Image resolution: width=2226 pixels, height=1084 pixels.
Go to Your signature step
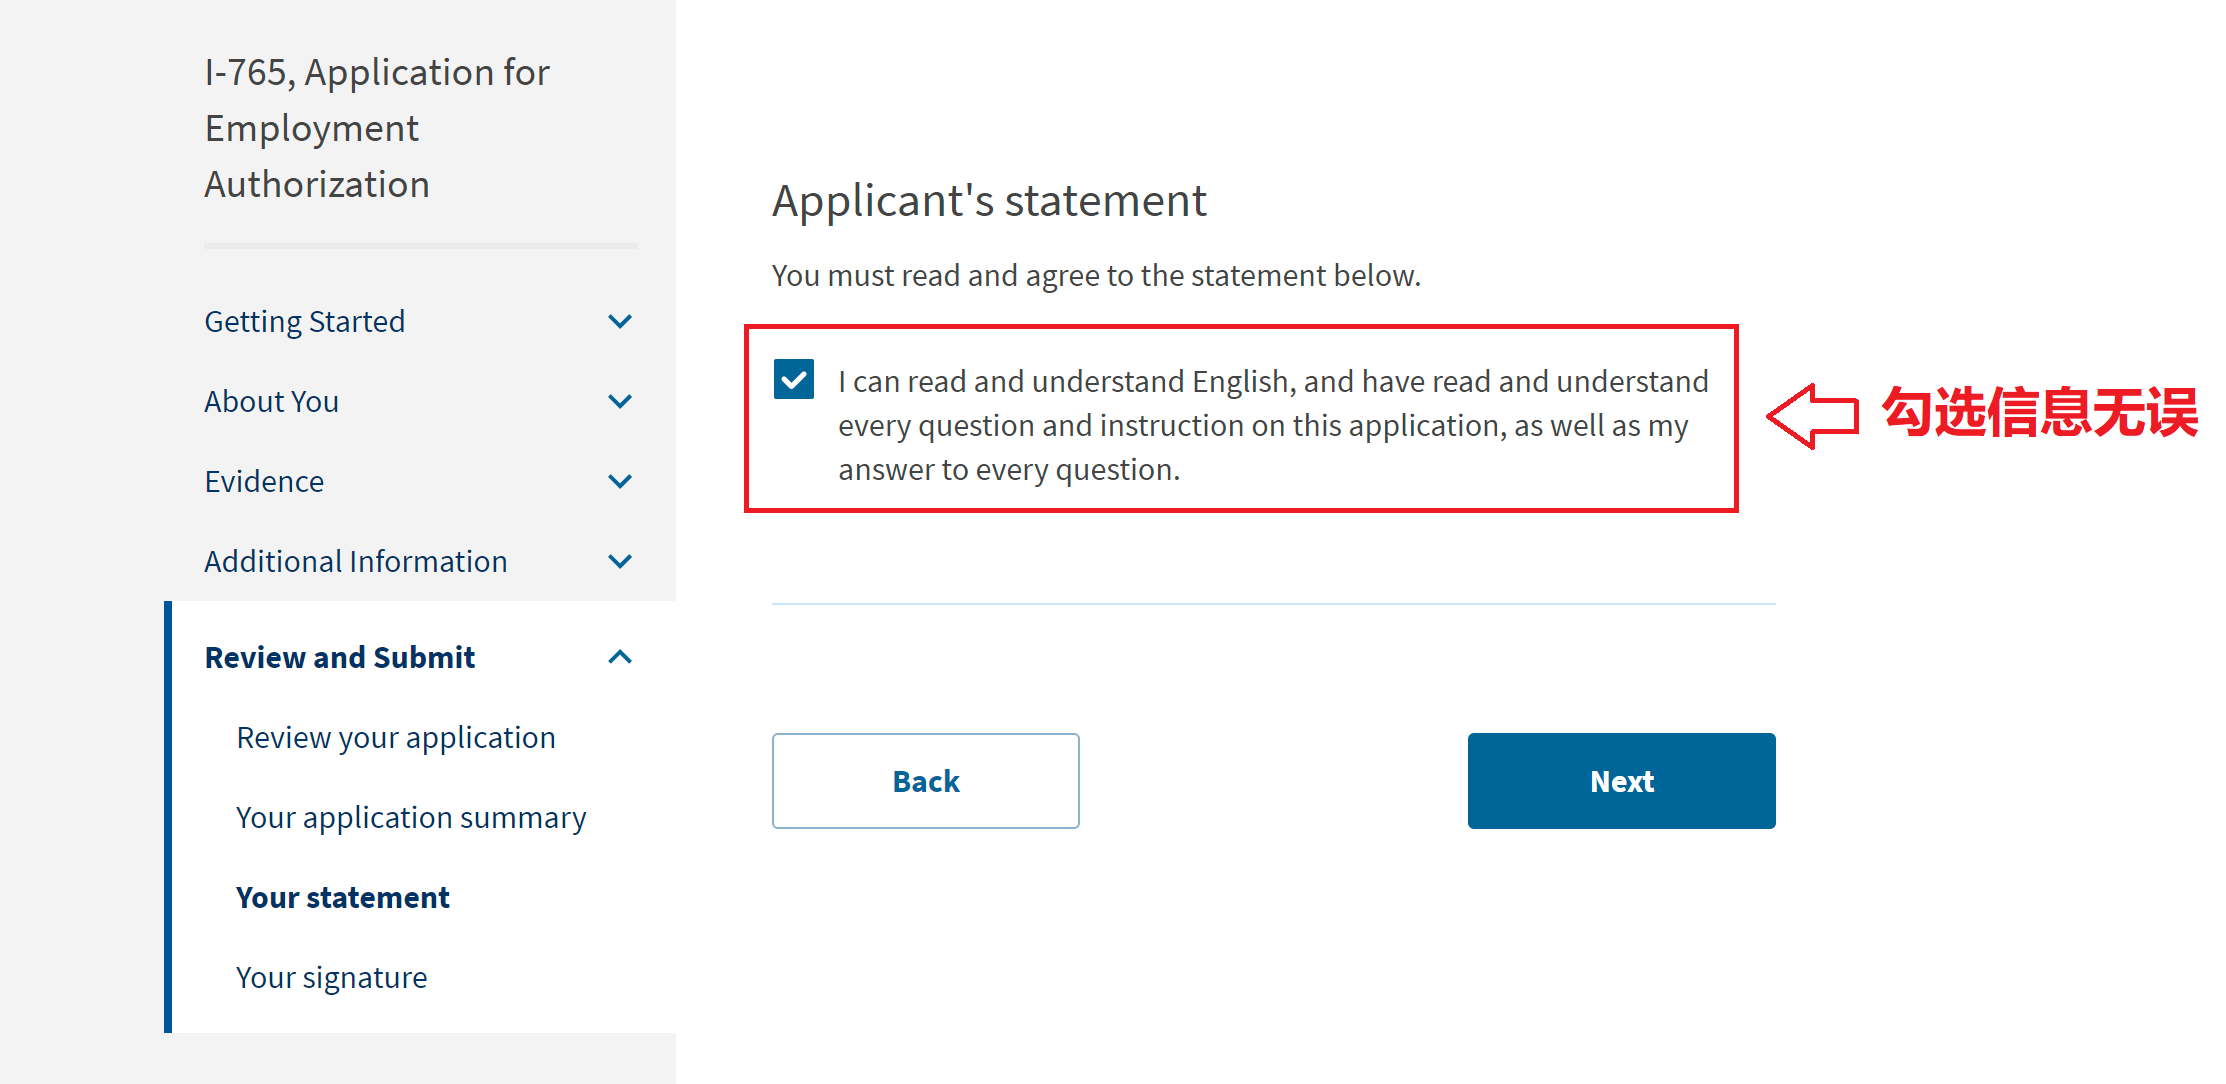point(332,978)
